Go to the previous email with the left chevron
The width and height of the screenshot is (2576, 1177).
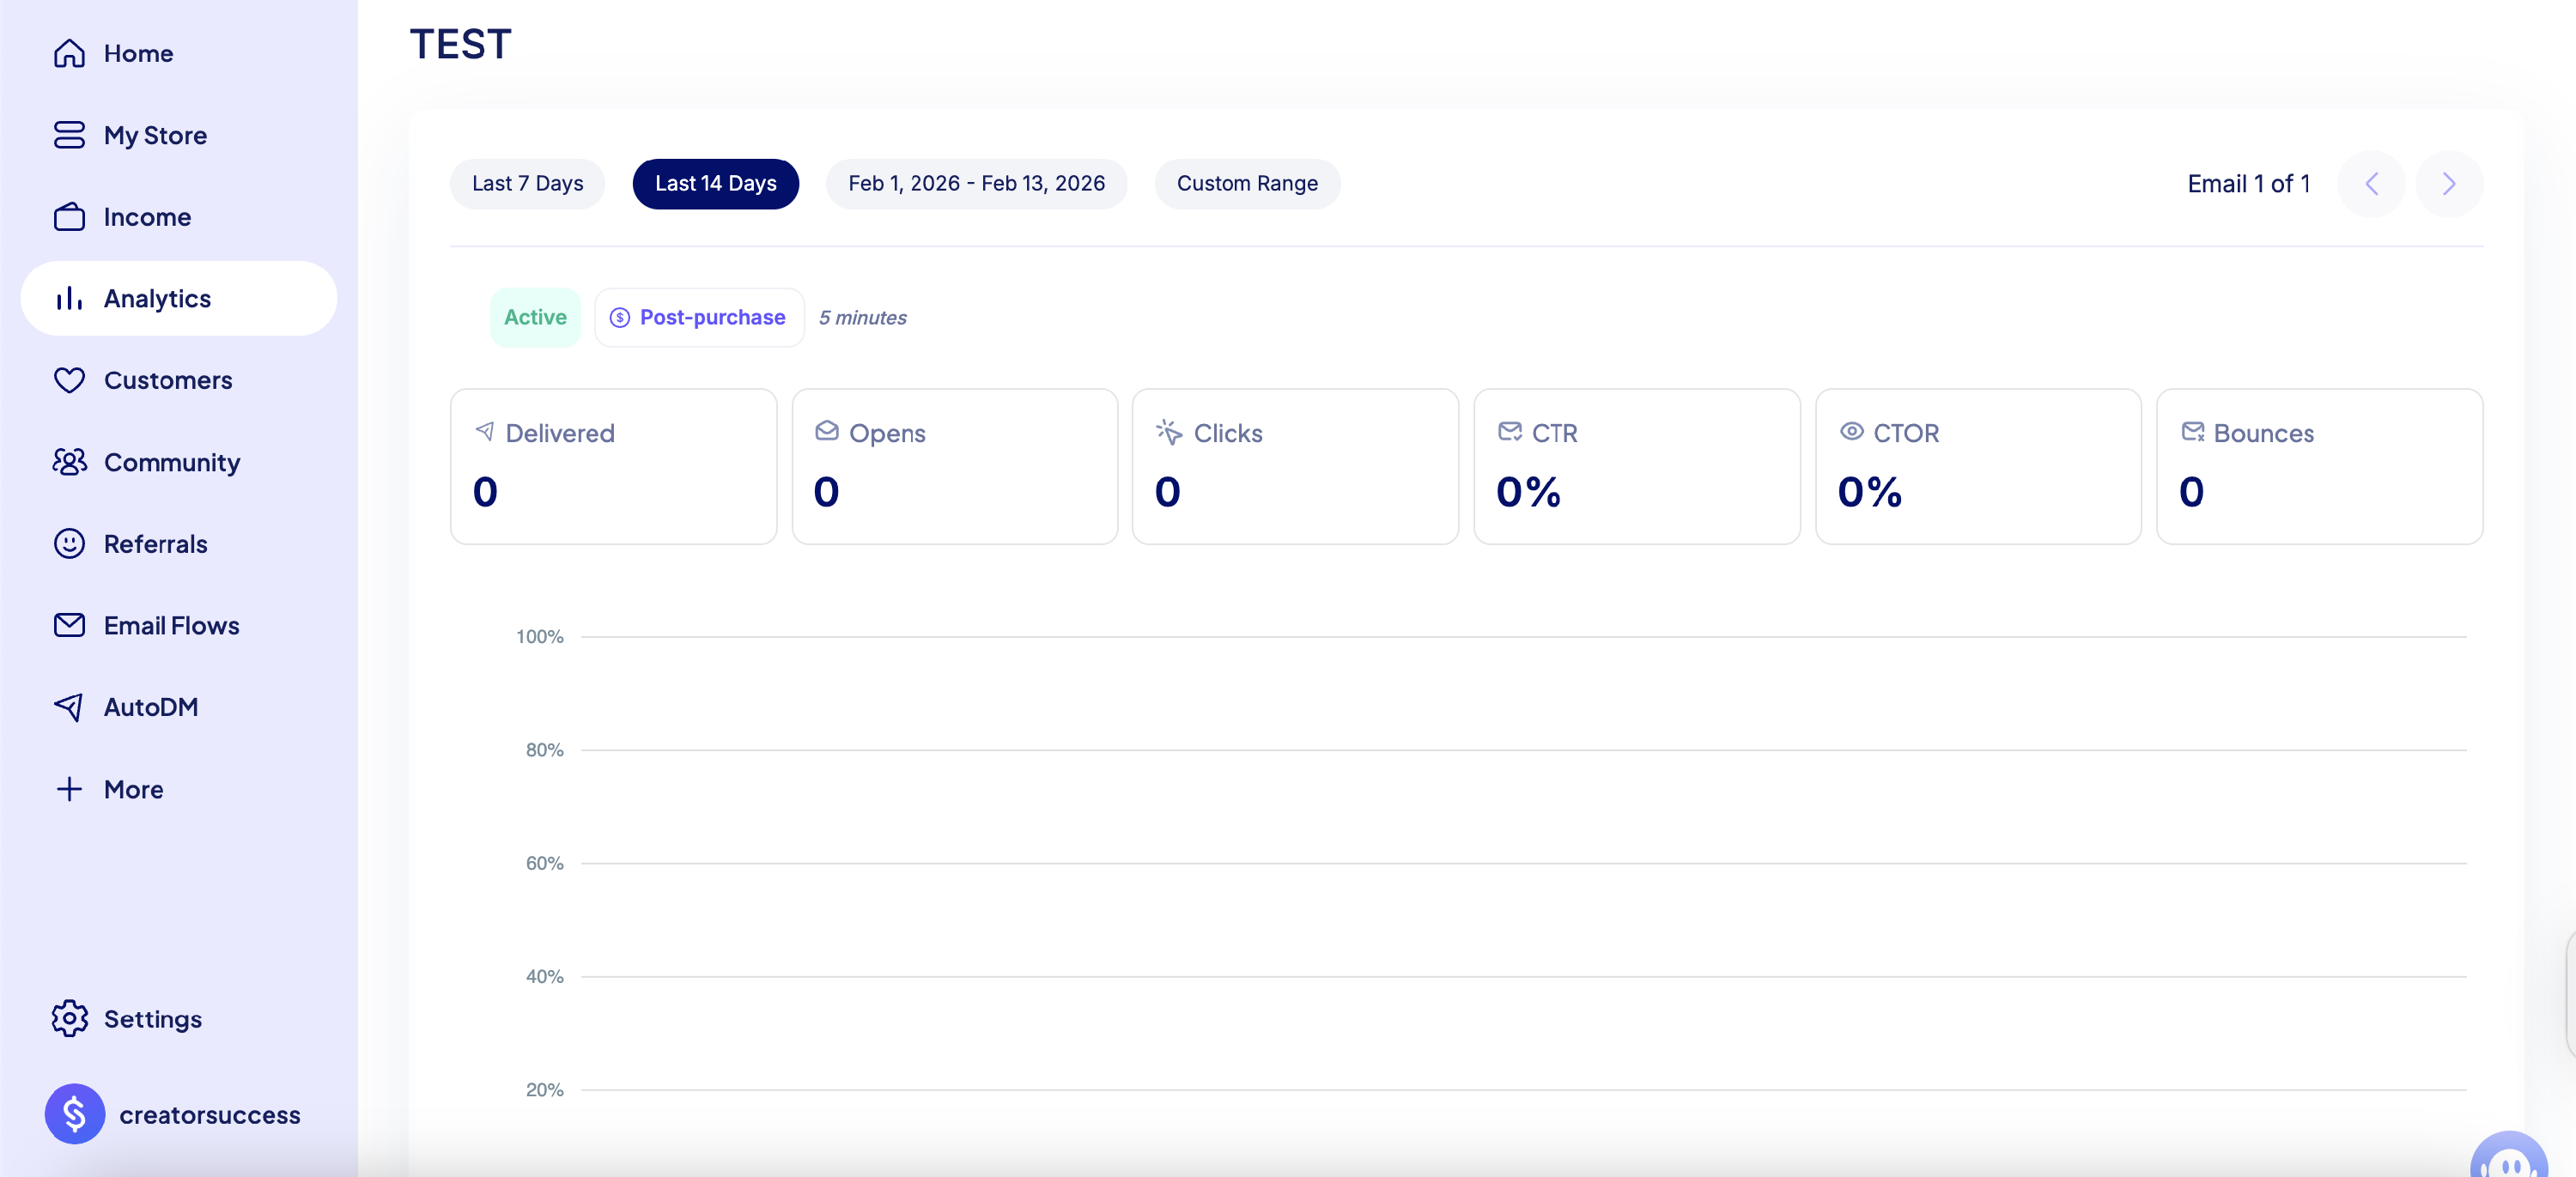coord(2370,184)
